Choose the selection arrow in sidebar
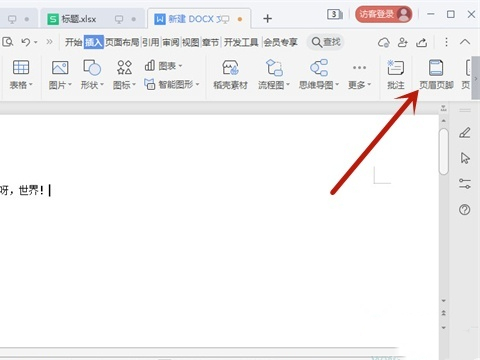Image resolution: width=480 pixels, height=360 pixels. (465, 158)
